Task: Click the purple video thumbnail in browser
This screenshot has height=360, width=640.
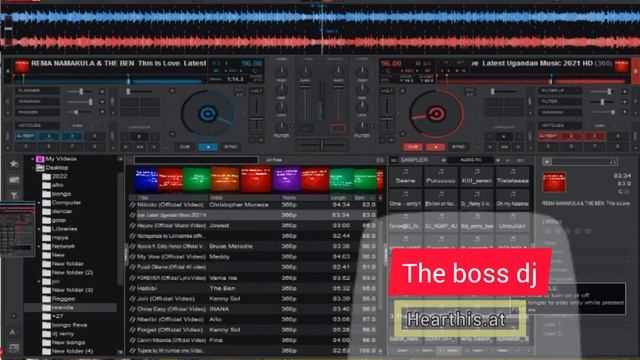Action: coord(286,180)
